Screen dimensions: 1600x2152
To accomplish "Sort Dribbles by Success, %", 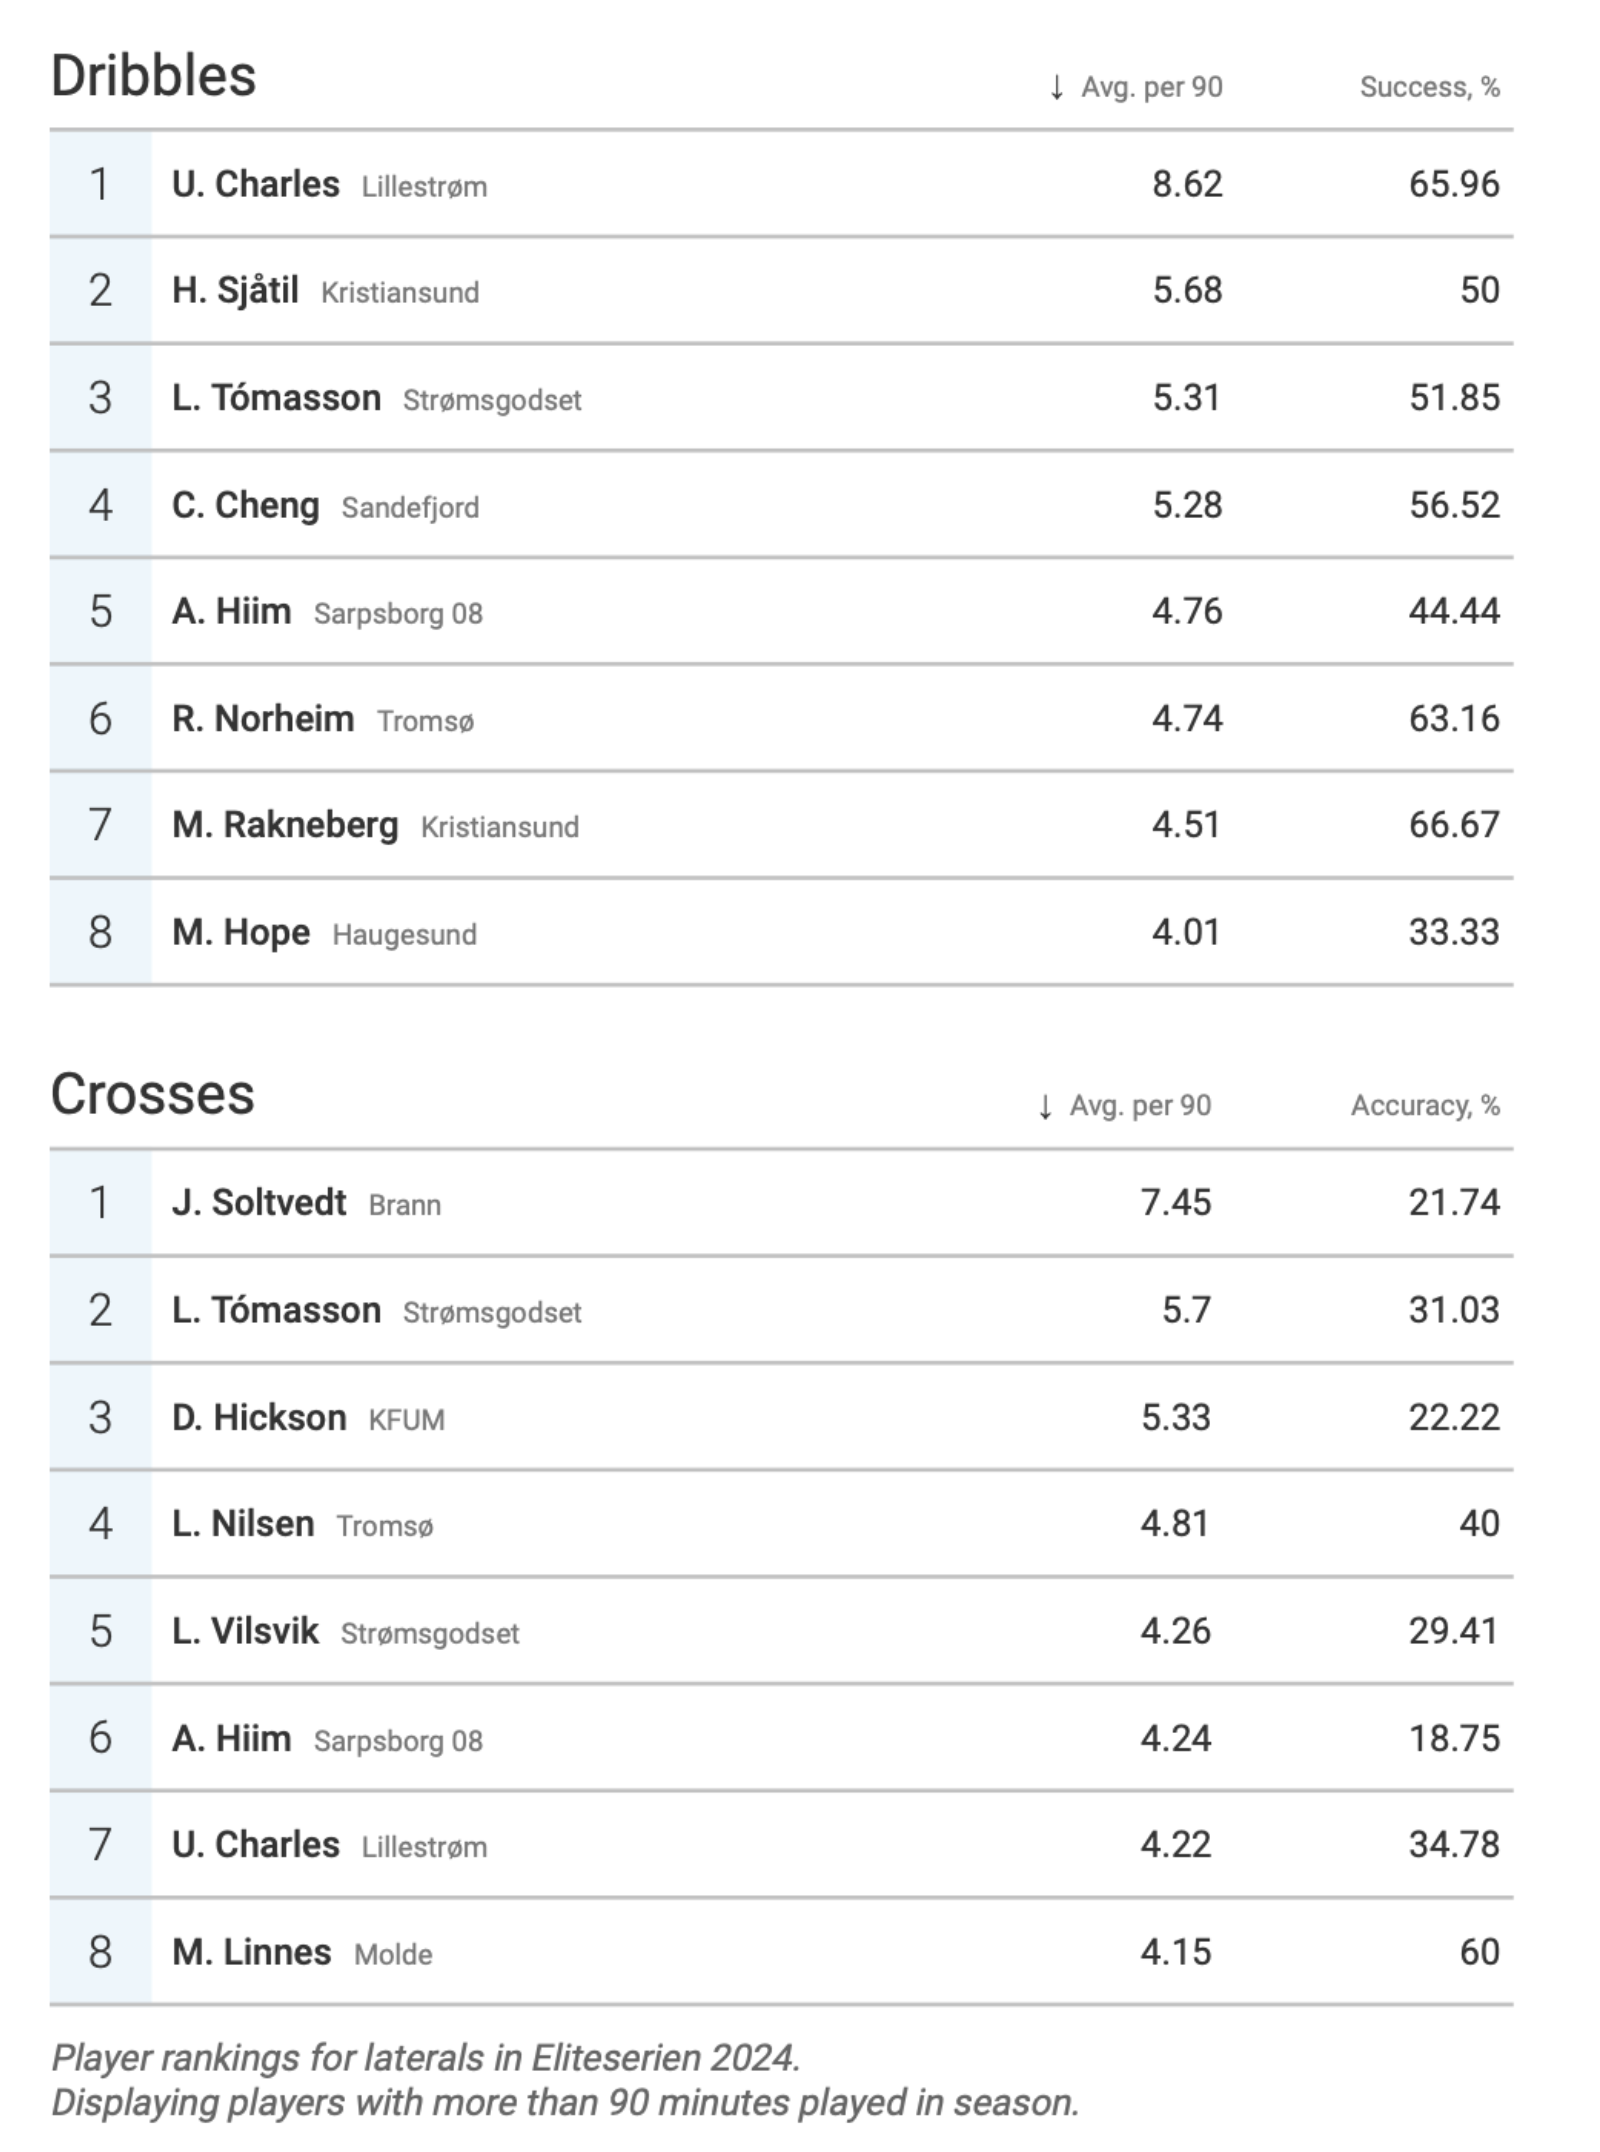I will point(1430,88).
